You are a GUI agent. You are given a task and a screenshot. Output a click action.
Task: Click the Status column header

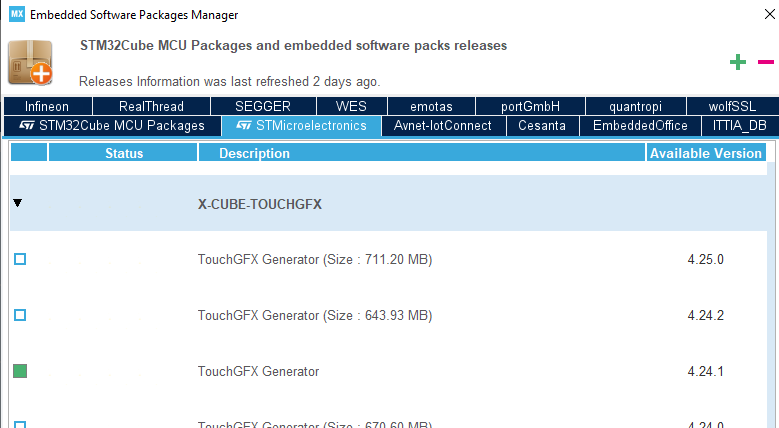coord(123,153)
